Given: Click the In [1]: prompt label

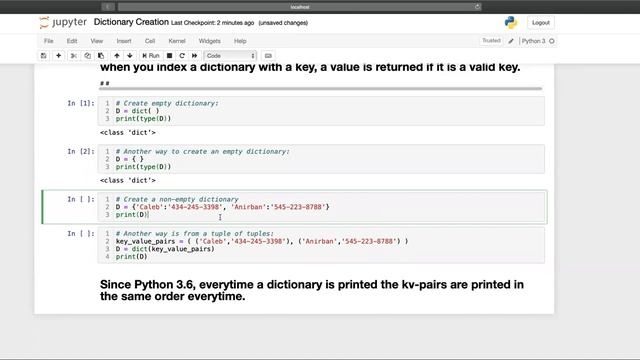Looking at the screenshot, I should pyautogui.click(x=81, y=103).
